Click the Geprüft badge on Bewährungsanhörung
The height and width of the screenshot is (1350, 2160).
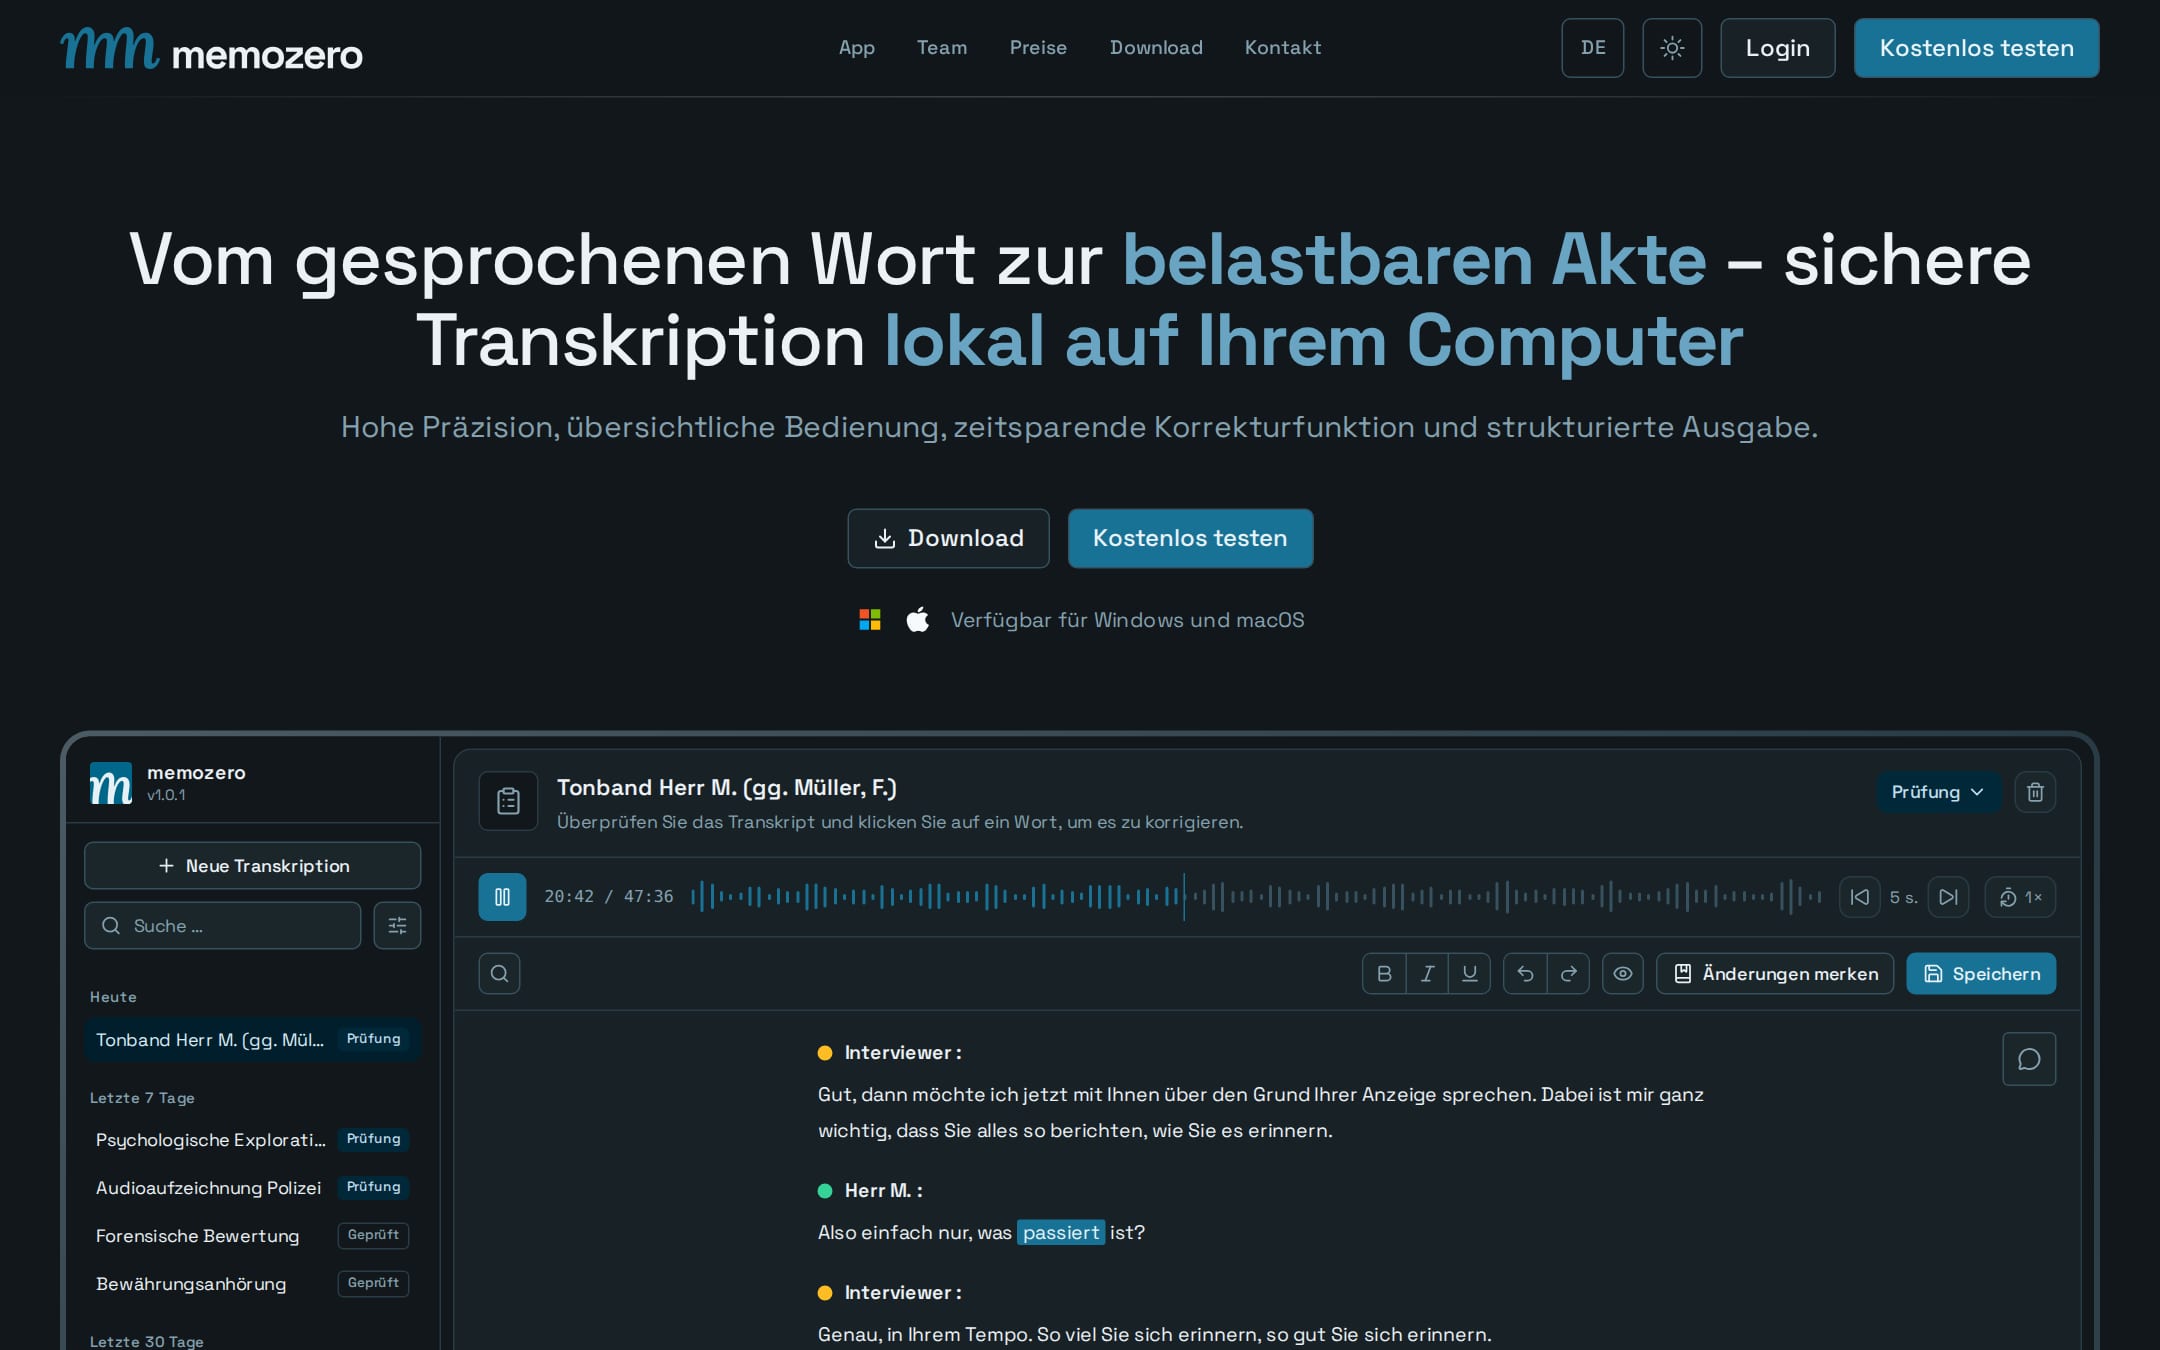(373, 1283)
